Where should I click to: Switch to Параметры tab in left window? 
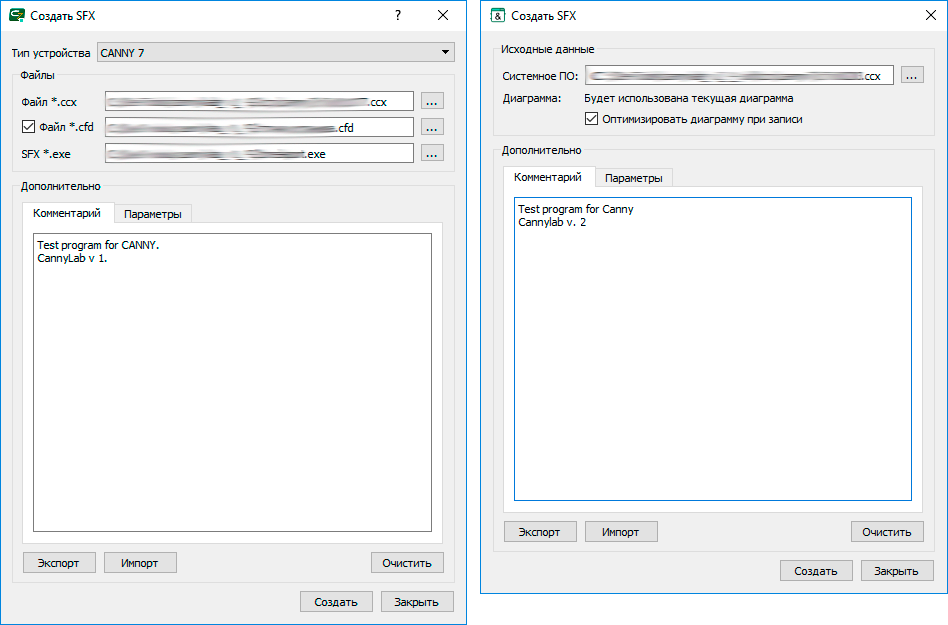point(152,214)
